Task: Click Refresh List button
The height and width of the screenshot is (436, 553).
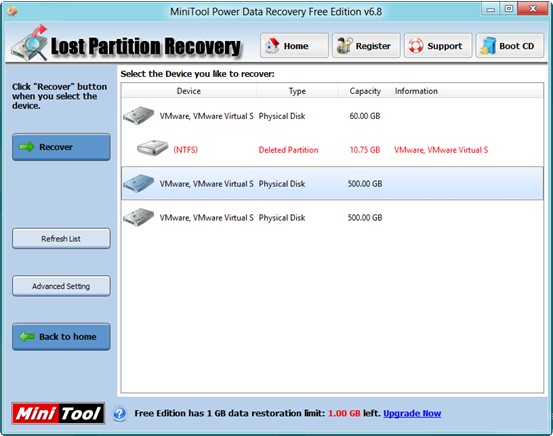Action: (x=61, y=239)
